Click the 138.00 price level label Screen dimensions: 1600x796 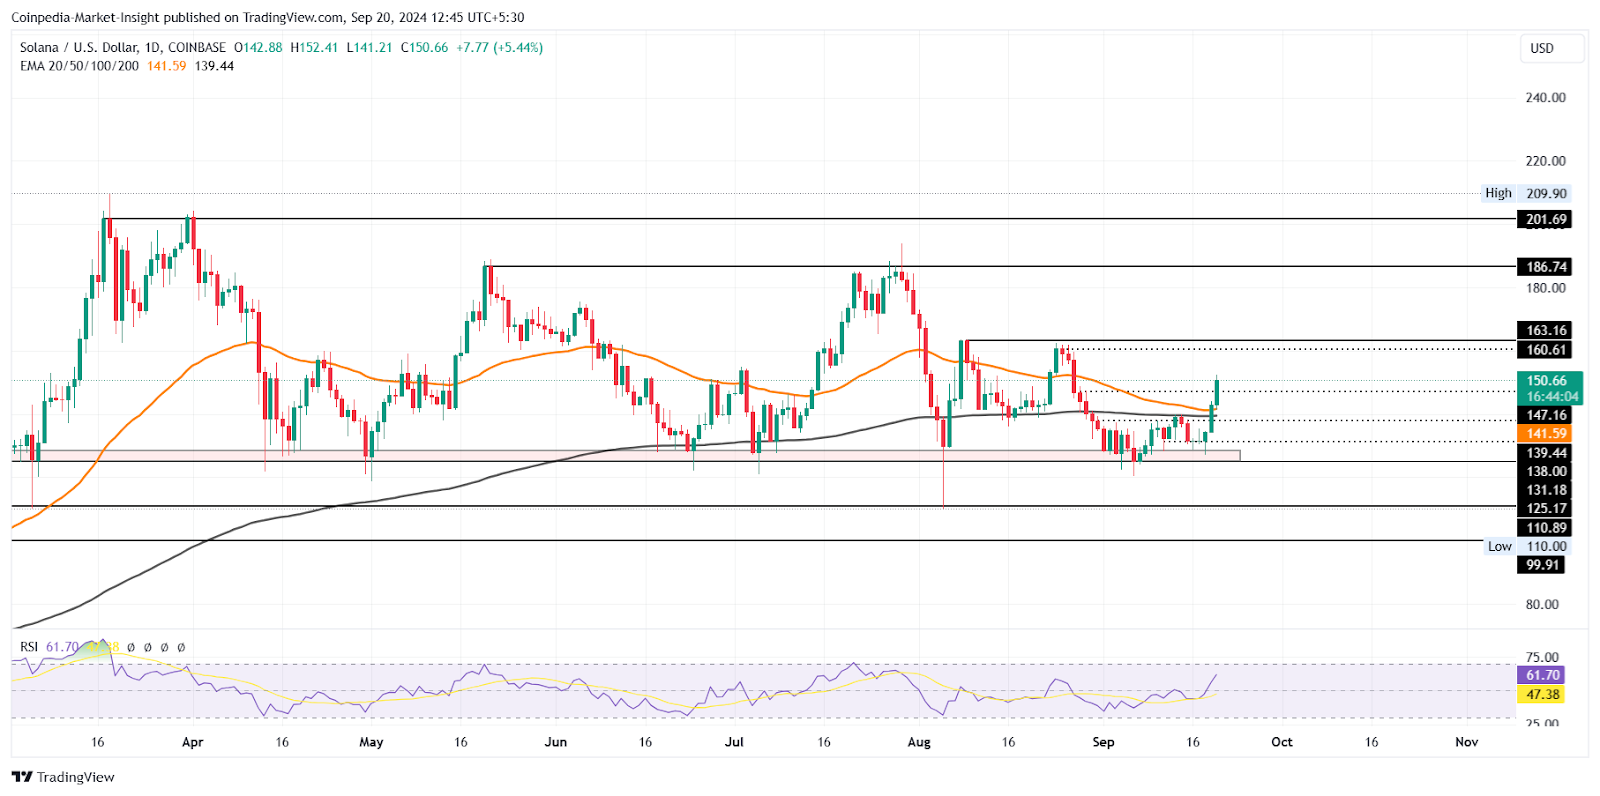click(x=1545, y=472)
